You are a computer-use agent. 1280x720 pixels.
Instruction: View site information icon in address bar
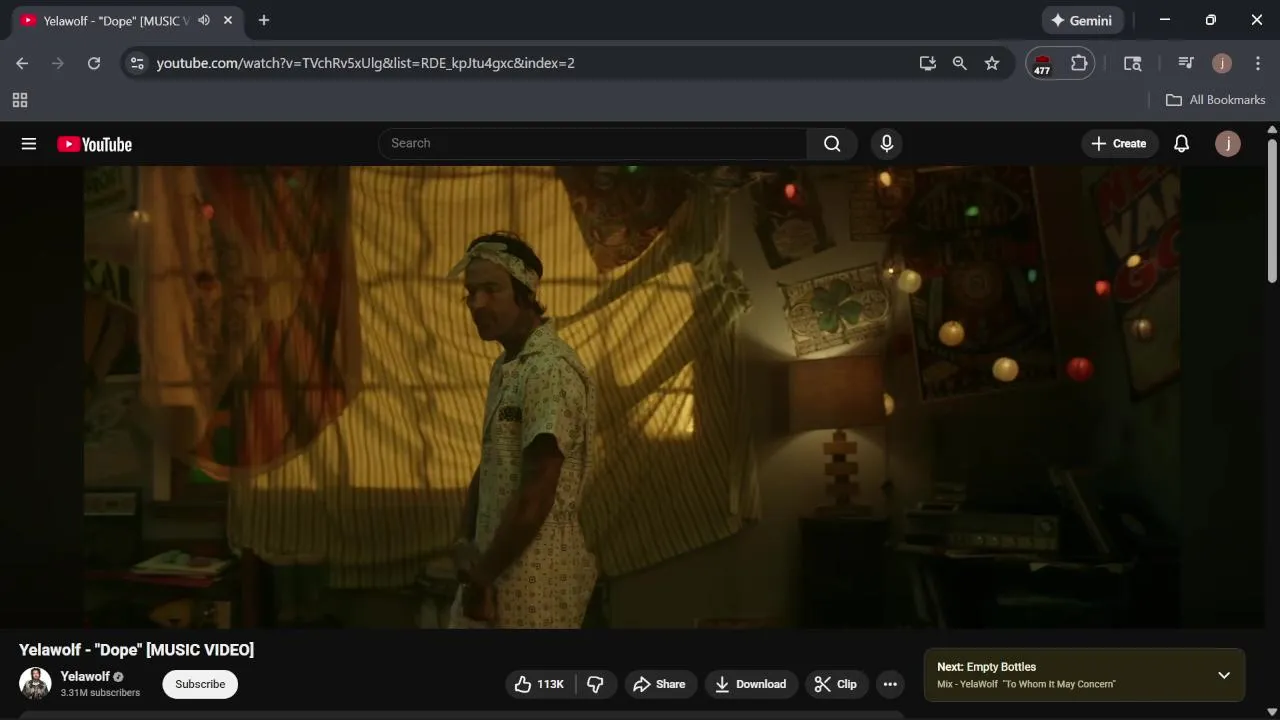(136, 63)
